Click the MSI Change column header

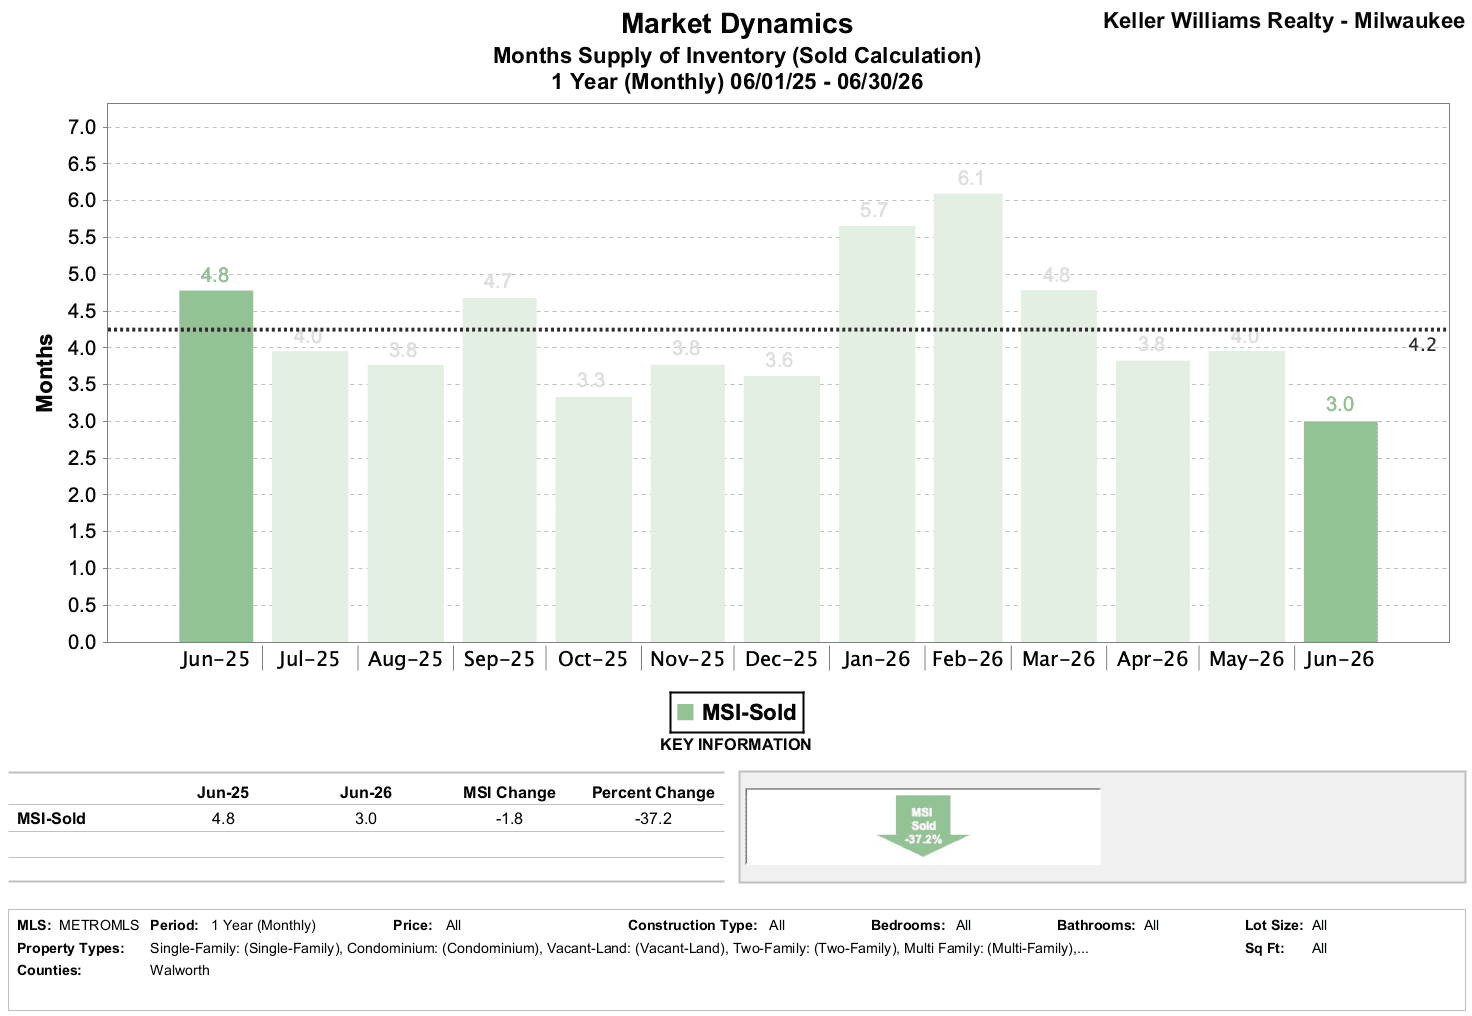(x=509, y=792)
